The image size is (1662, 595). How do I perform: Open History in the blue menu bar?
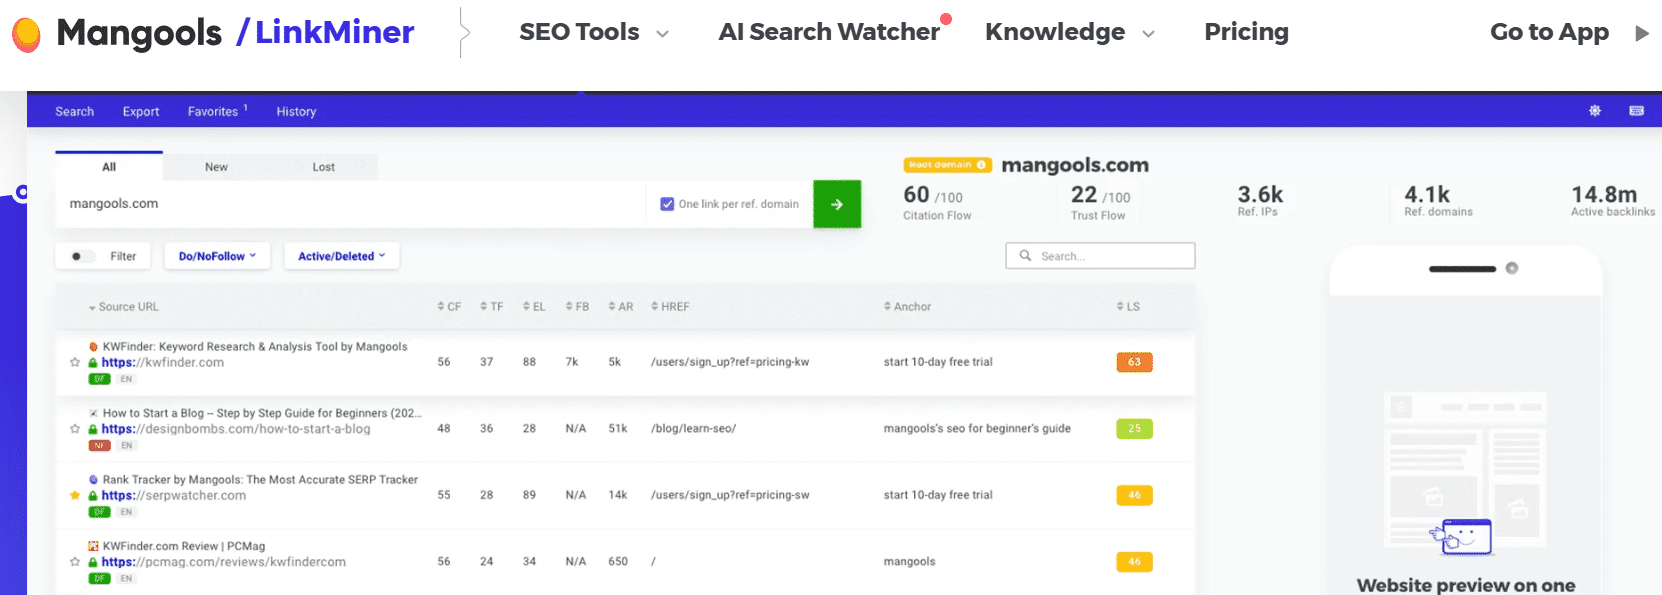[x=296, y=111]
